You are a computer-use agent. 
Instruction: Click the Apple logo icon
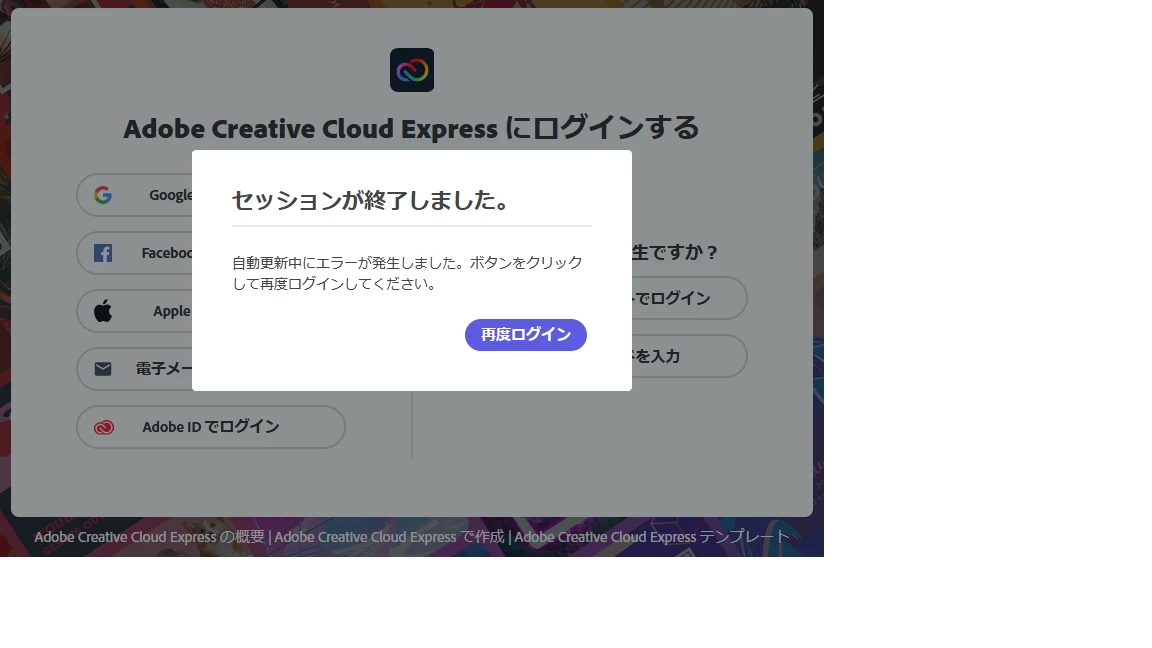tap(103, 311)
